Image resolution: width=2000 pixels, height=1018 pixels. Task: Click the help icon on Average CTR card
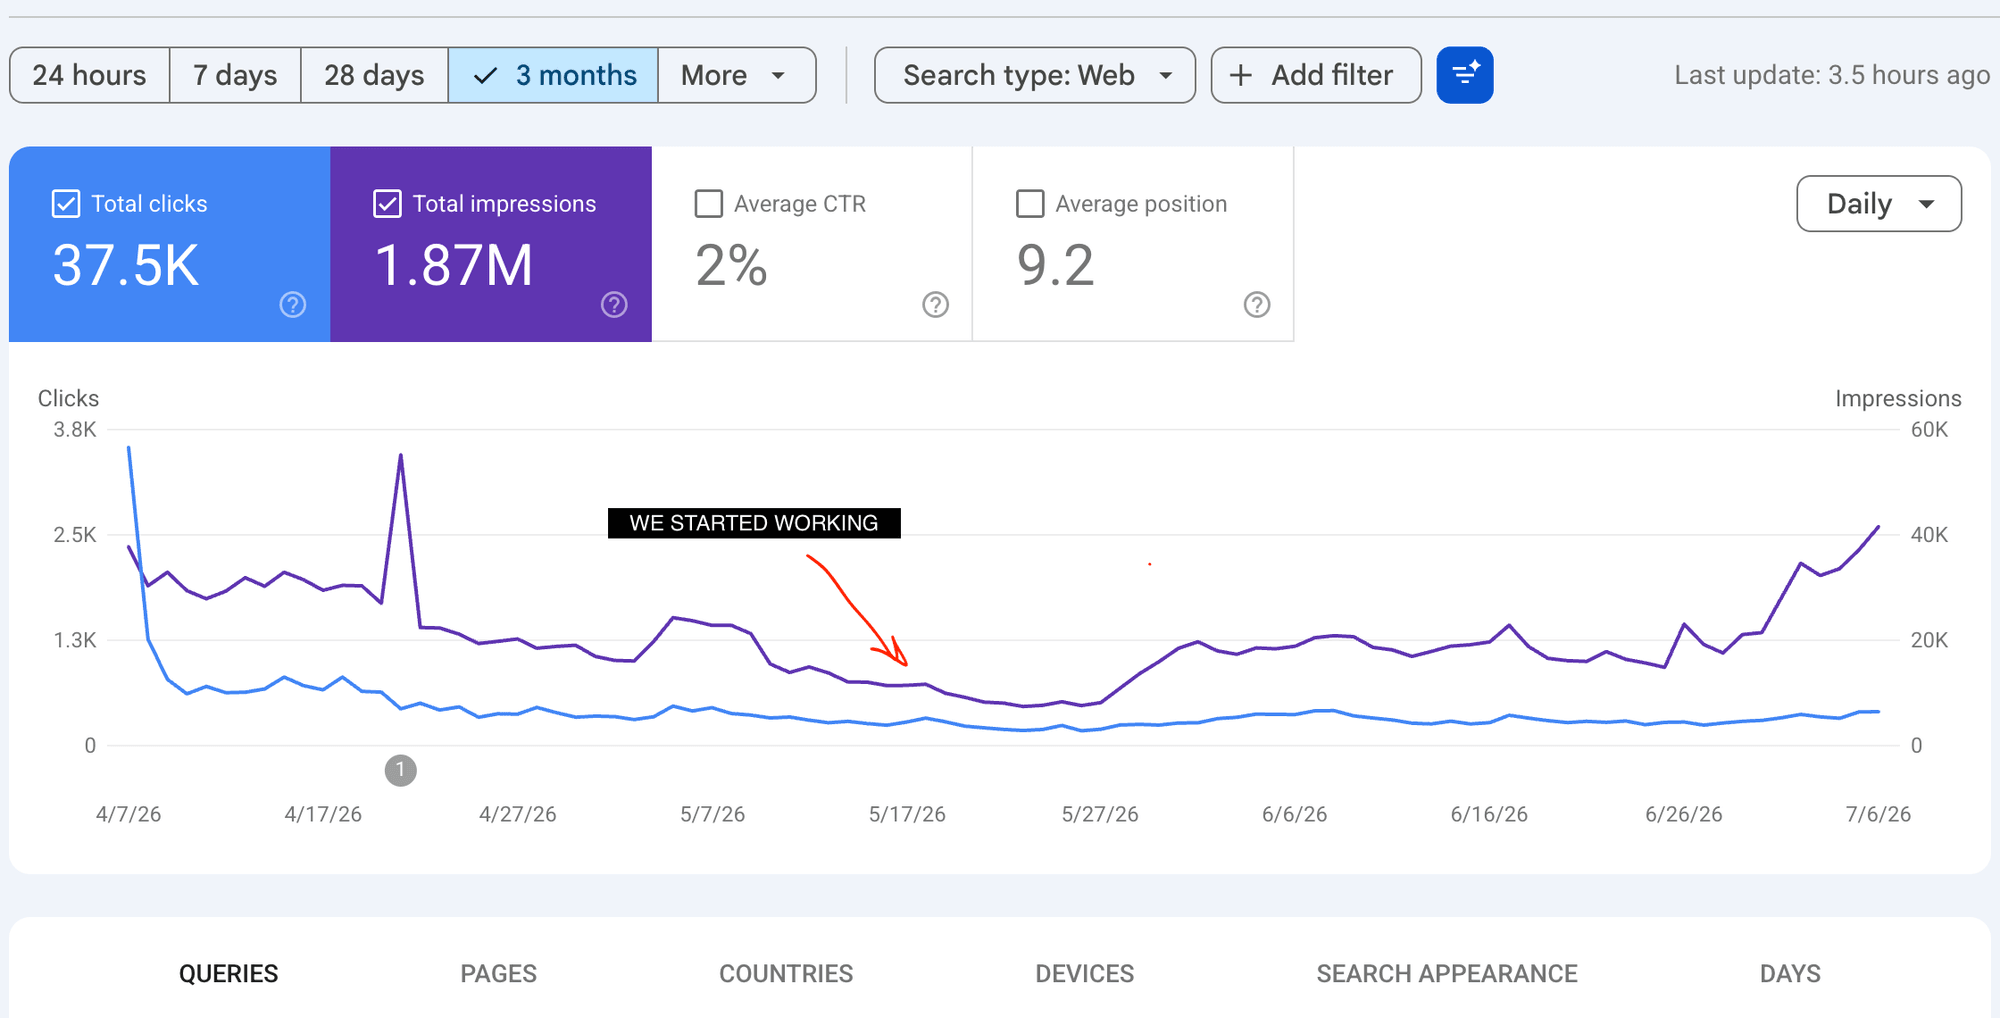point(935,304)
